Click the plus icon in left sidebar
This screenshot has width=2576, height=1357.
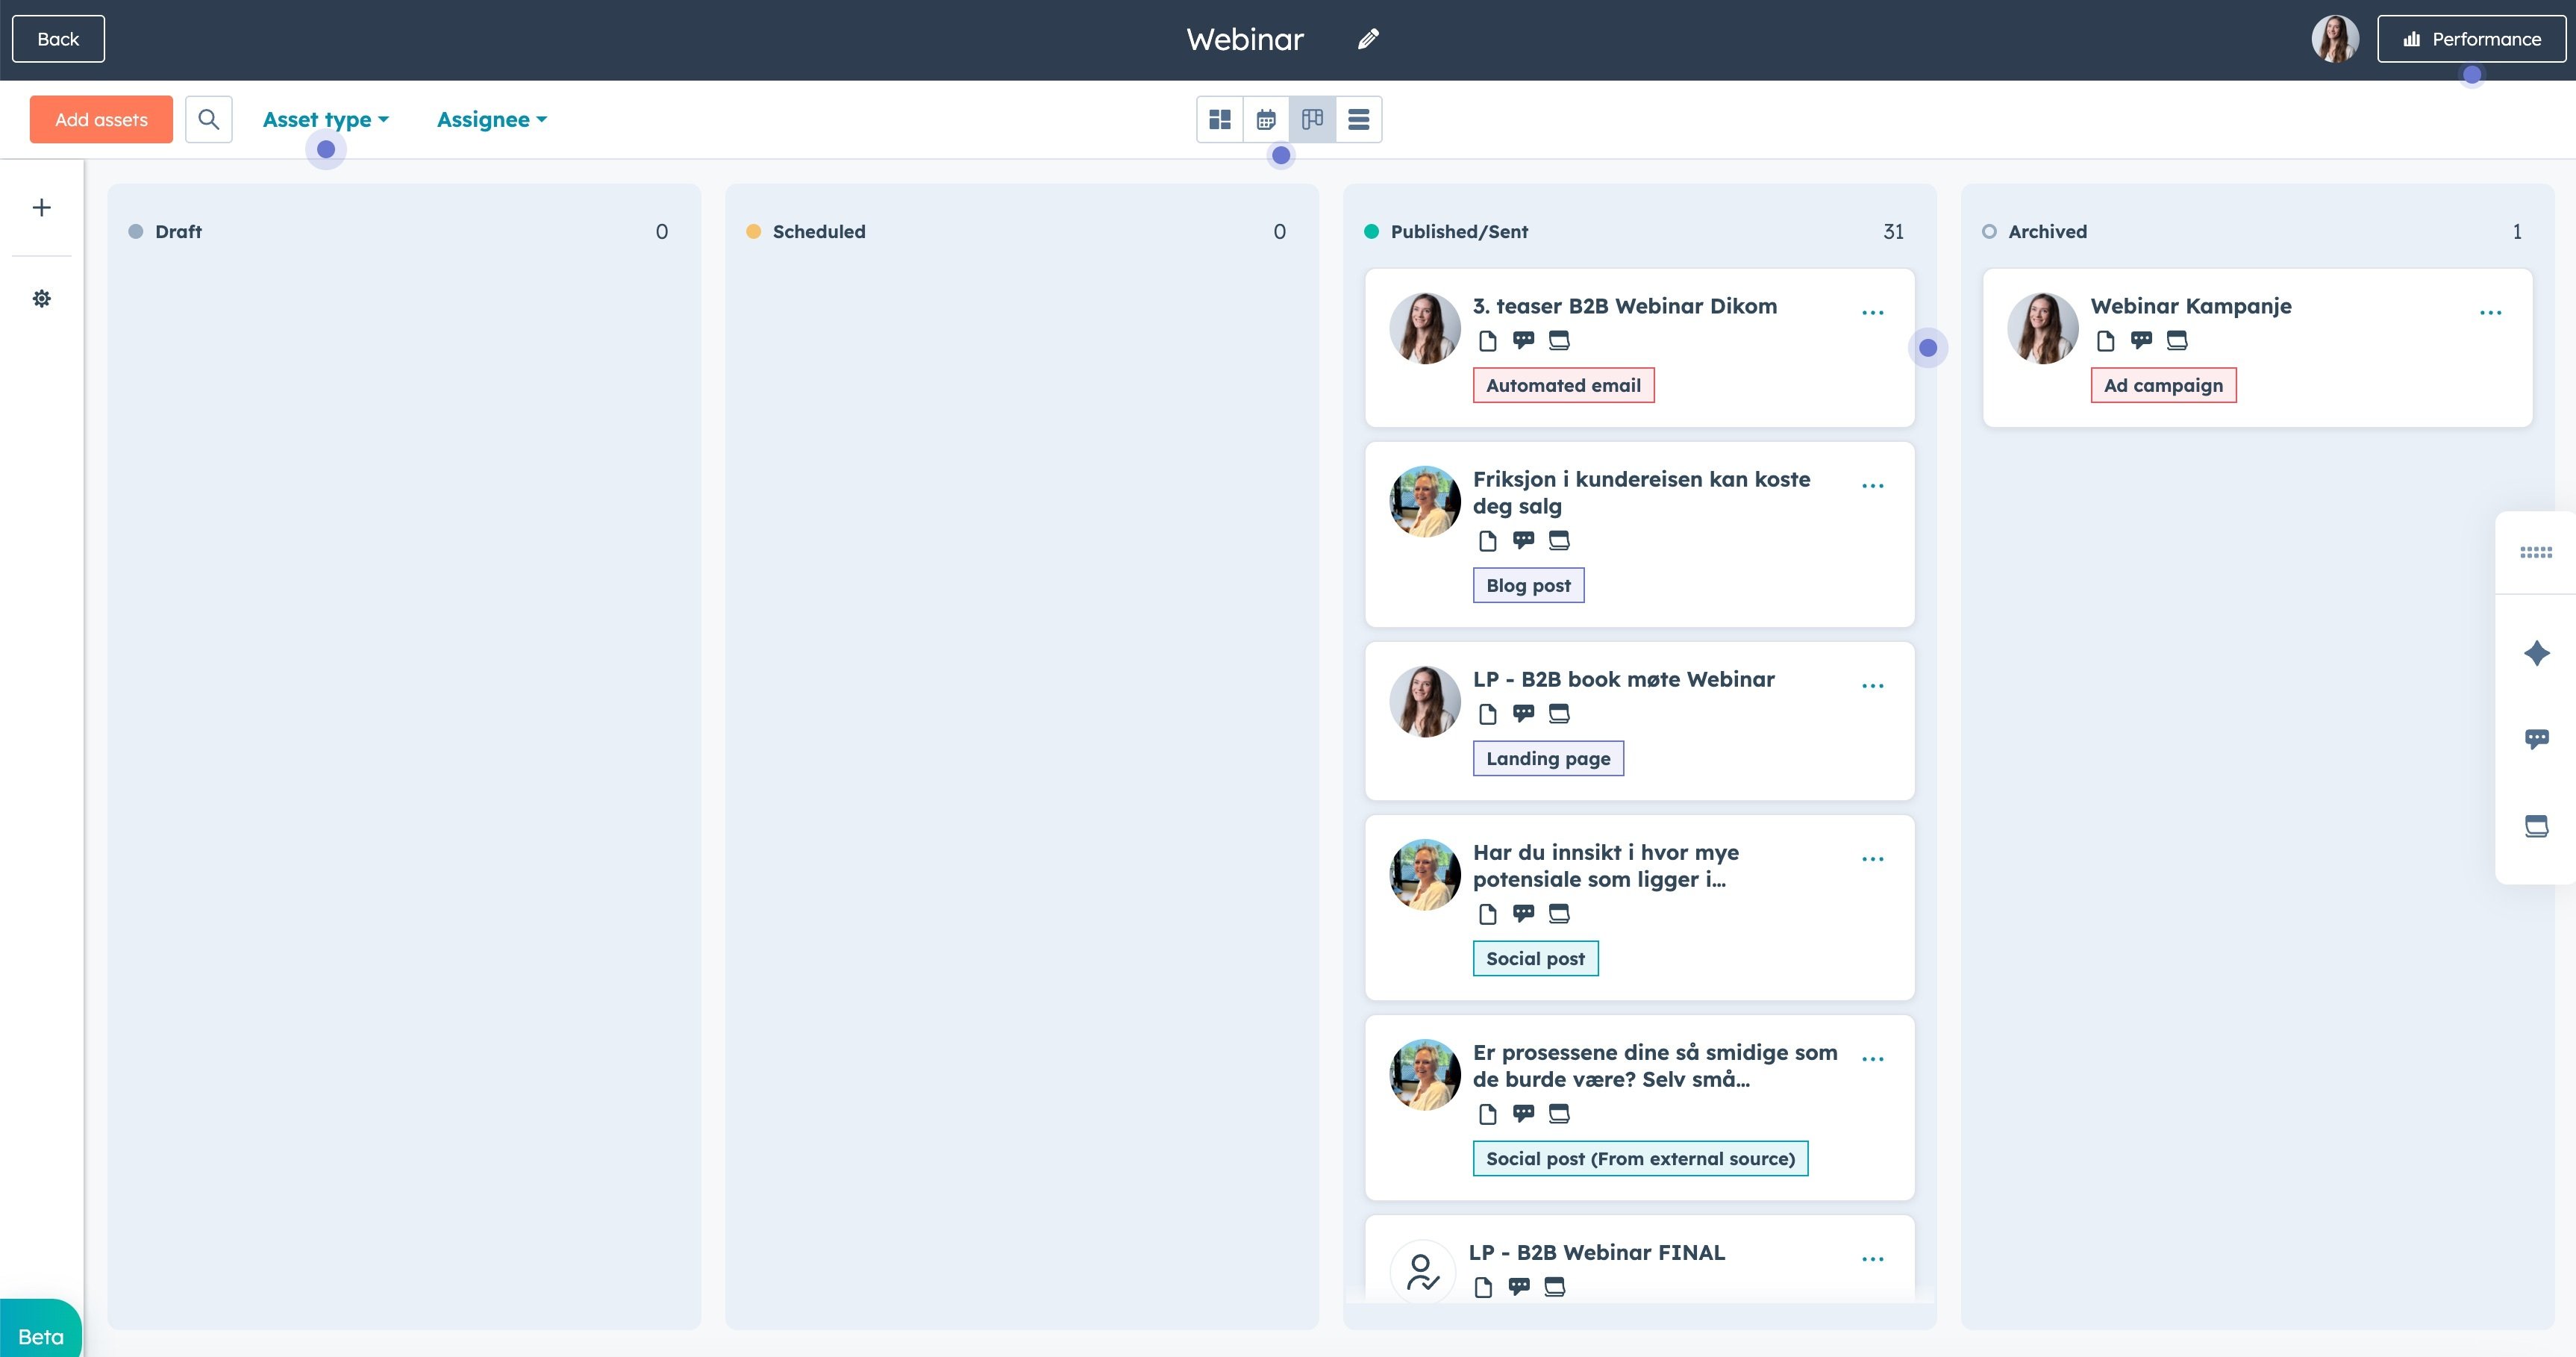(x=41, y=207)
